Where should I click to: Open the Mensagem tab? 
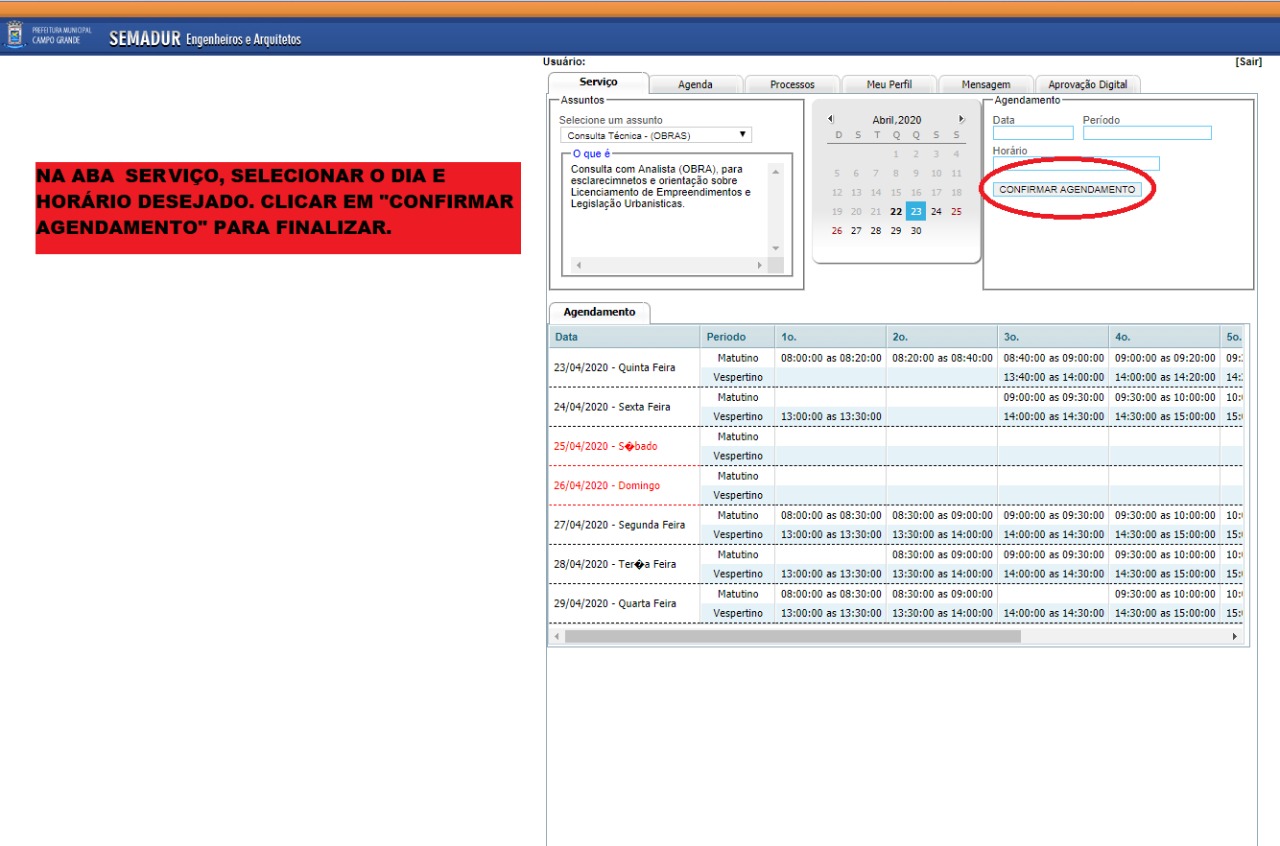pos(986,85)
